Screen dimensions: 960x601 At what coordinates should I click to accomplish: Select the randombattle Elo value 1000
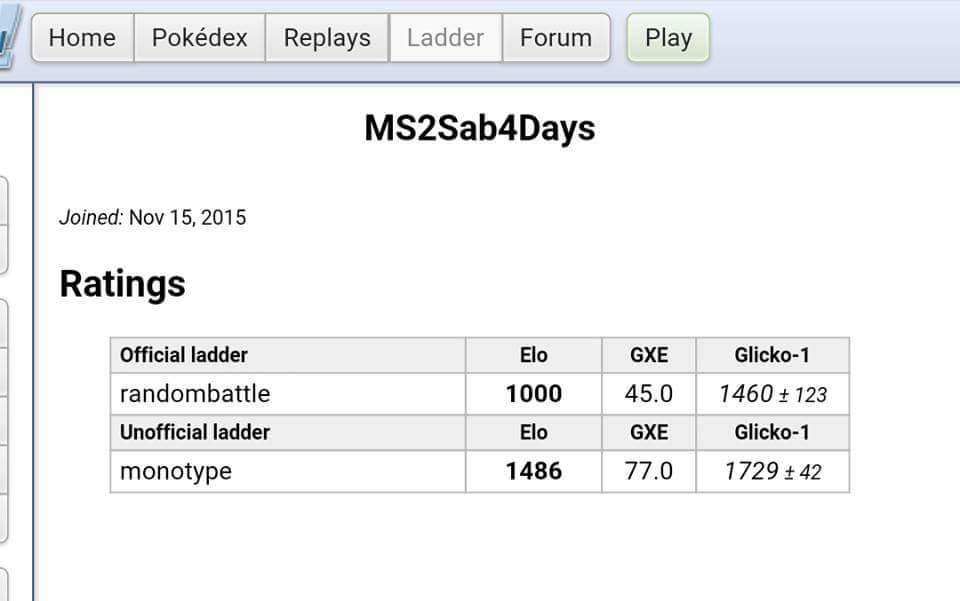coord(534,394)
